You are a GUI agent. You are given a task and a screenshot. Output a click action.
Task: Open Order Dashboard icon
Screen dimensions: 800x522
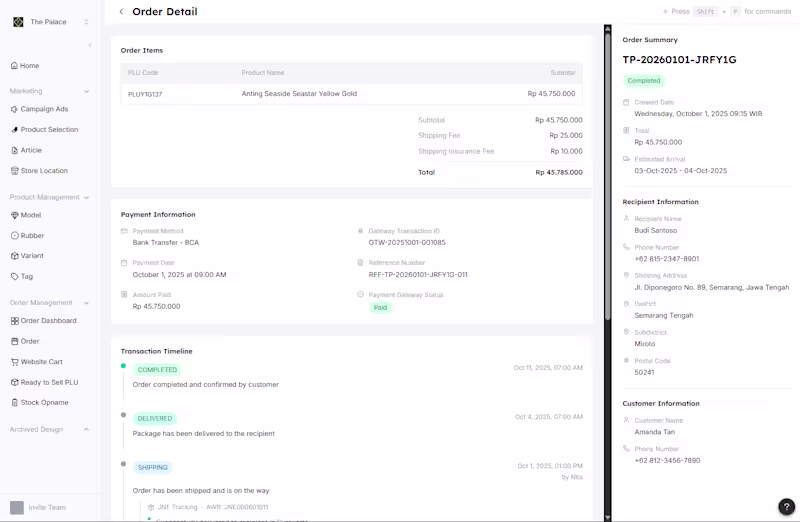coord(14,320)
